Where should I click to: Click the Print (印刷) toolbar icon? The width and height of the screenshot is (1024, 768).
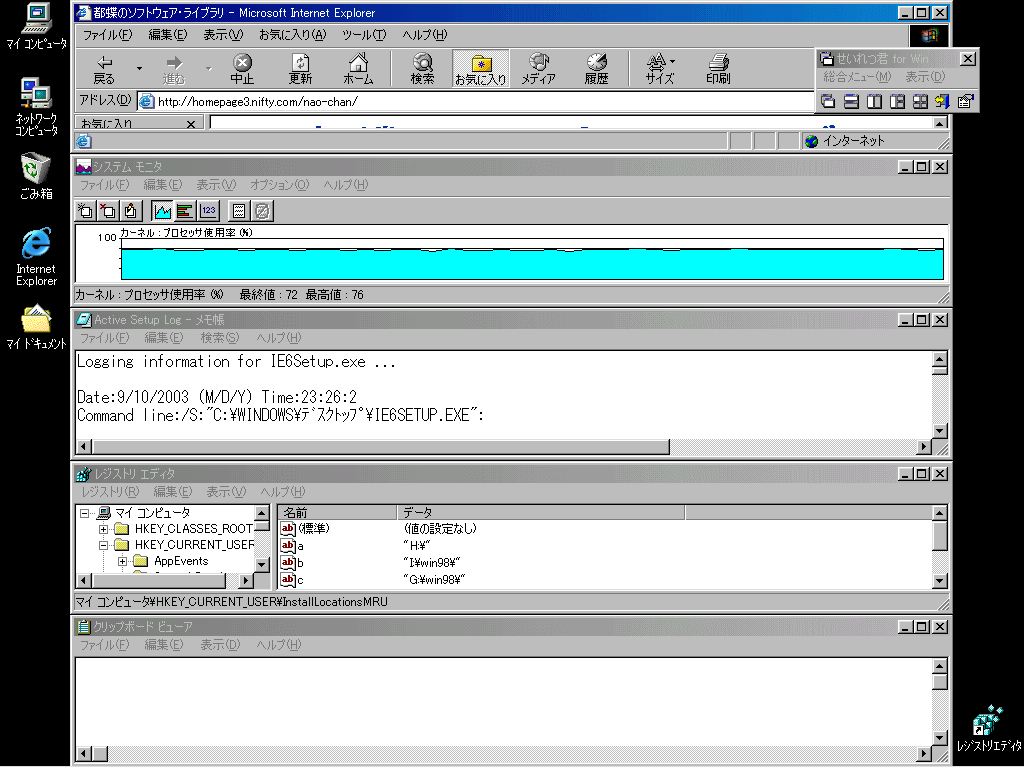[718, 69]
